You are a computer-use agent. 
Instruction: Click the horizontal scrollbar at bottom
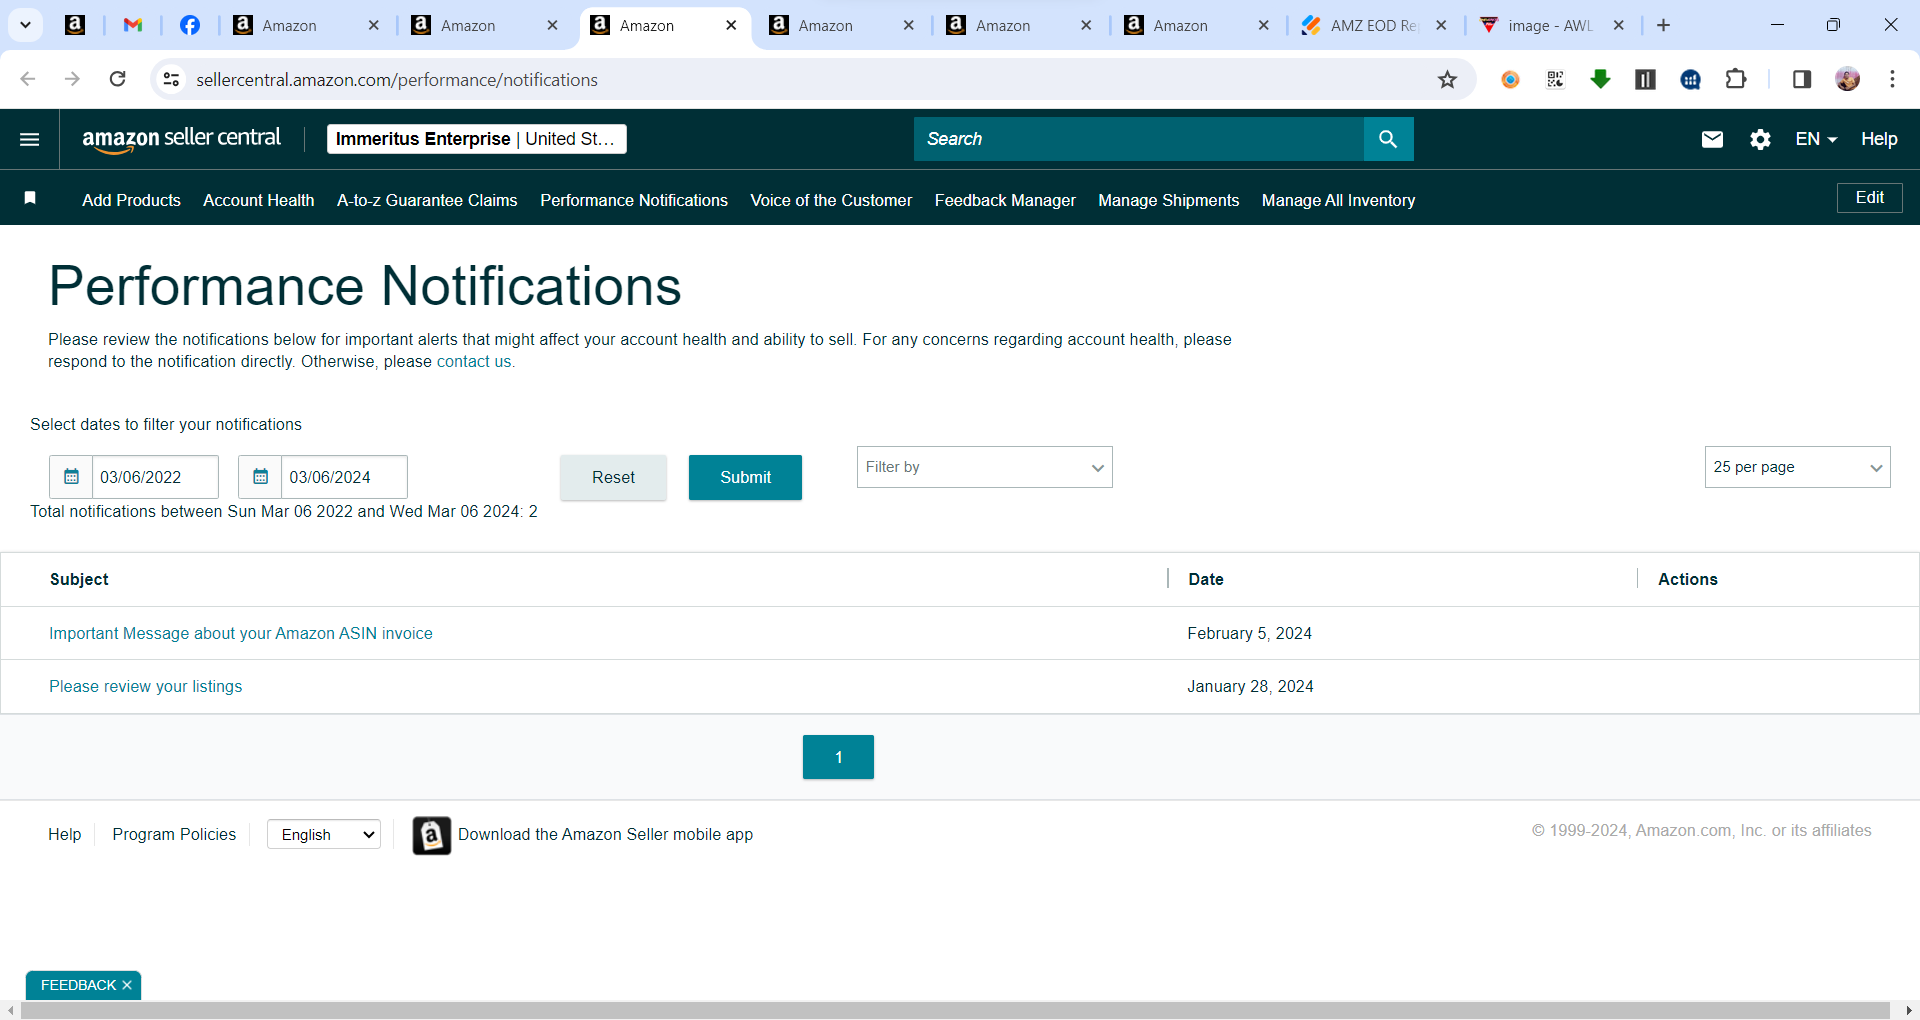(x=955, y=1011)
